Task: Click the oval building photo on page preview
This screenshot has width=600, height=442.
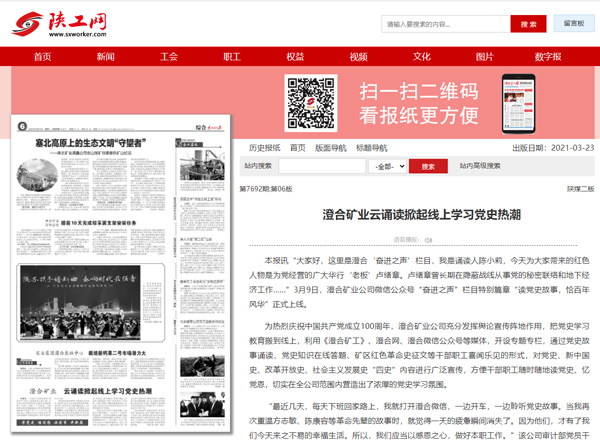Action: [x=37, y=175]
